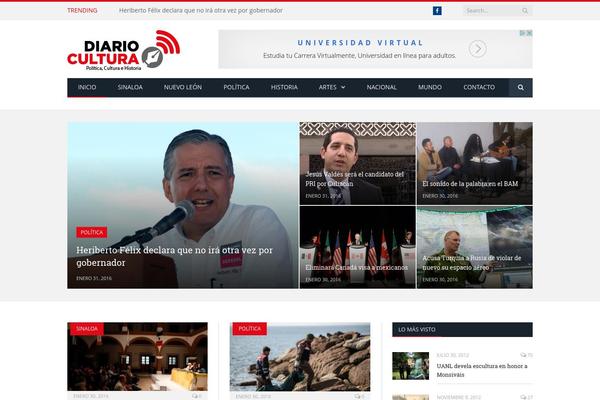Click the Política tag on refugee photo card

[x=249, y=329]
